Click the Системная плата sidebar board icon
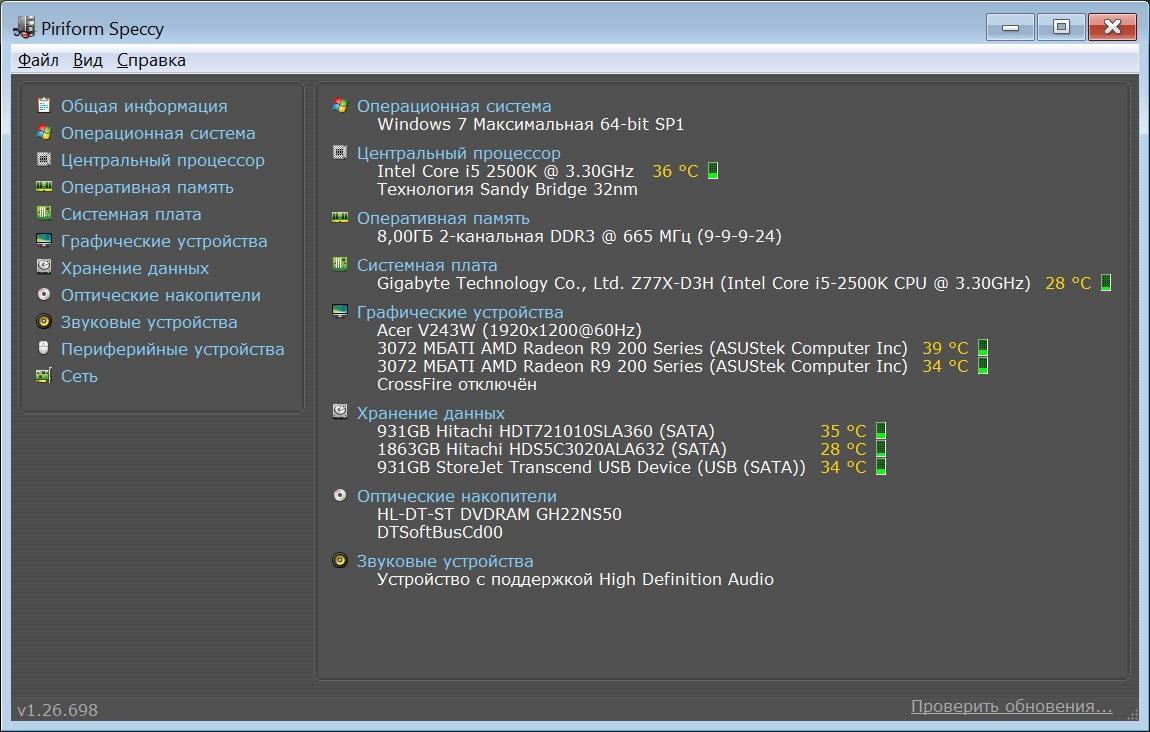This screenshot has width=1150, height=732. click(44, 213)
